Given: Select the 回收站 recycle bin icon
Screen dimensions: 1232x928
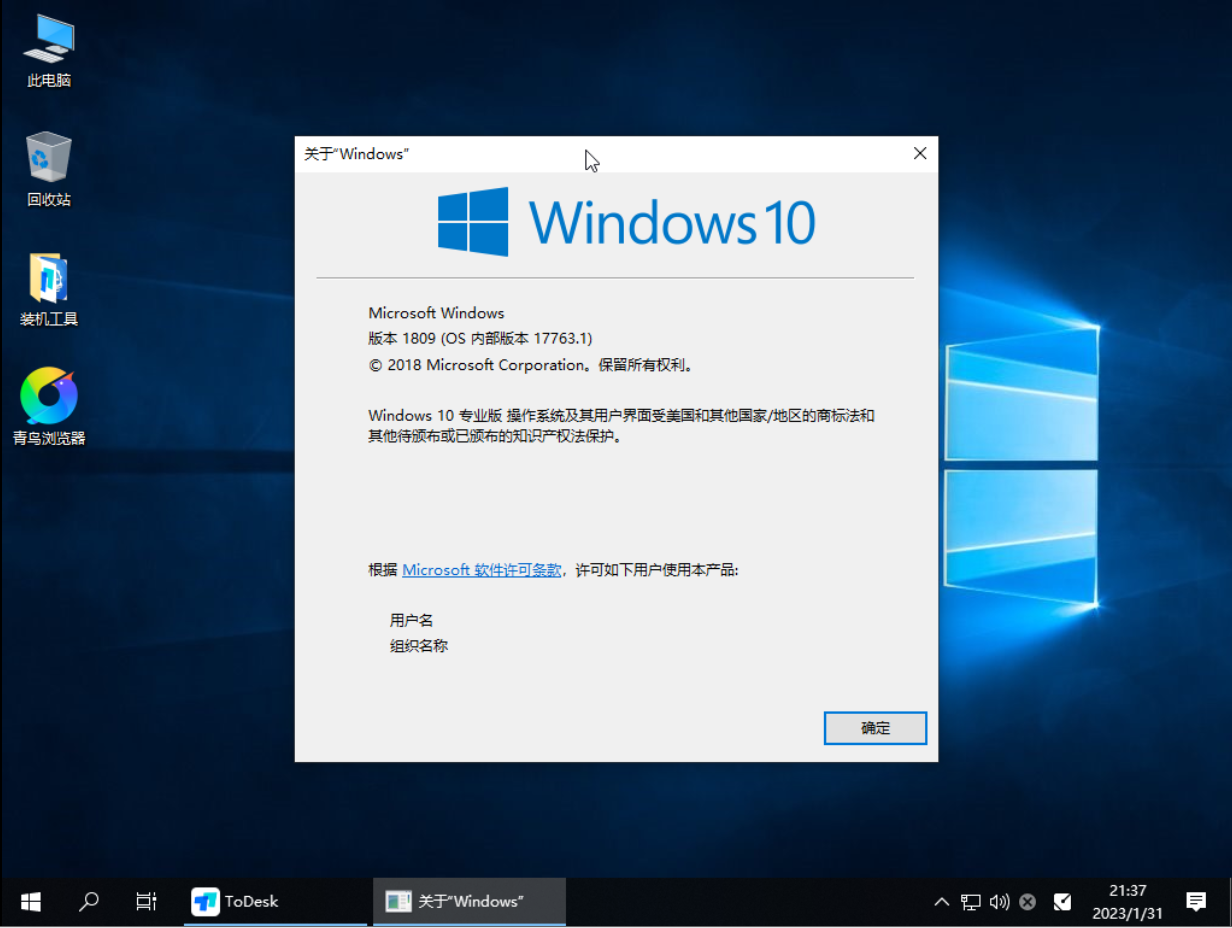Looking at the screenshot, I should click(49, 170).
